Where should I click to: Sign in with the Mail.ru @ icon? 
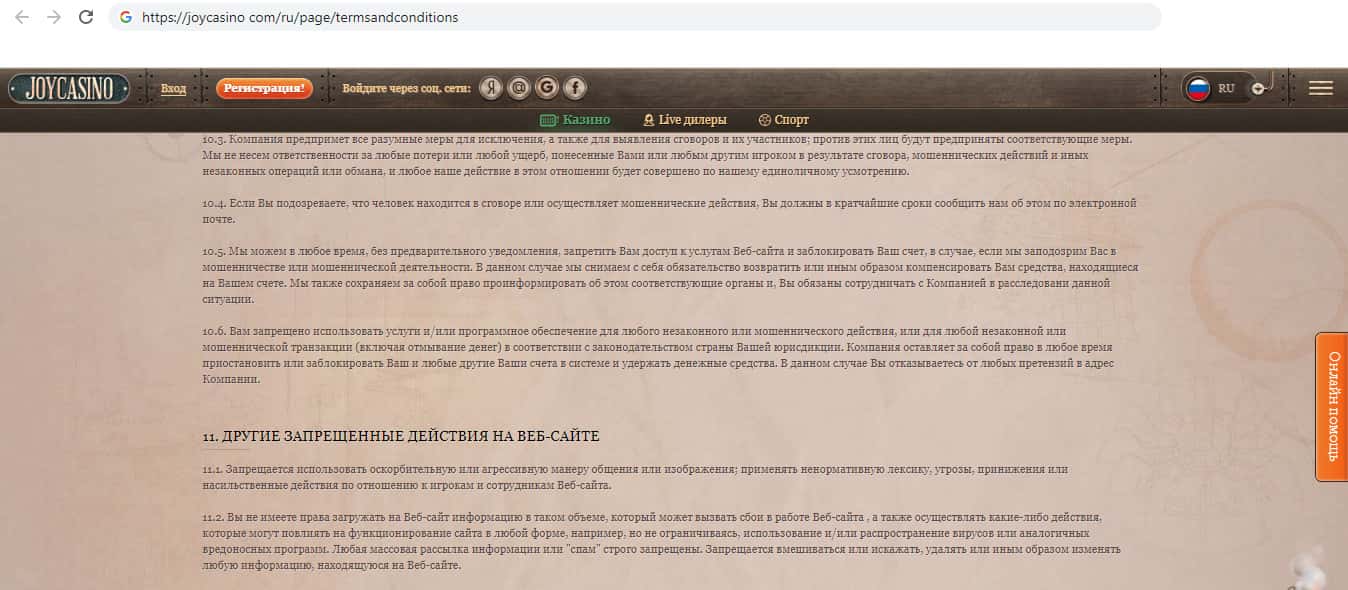518,88
